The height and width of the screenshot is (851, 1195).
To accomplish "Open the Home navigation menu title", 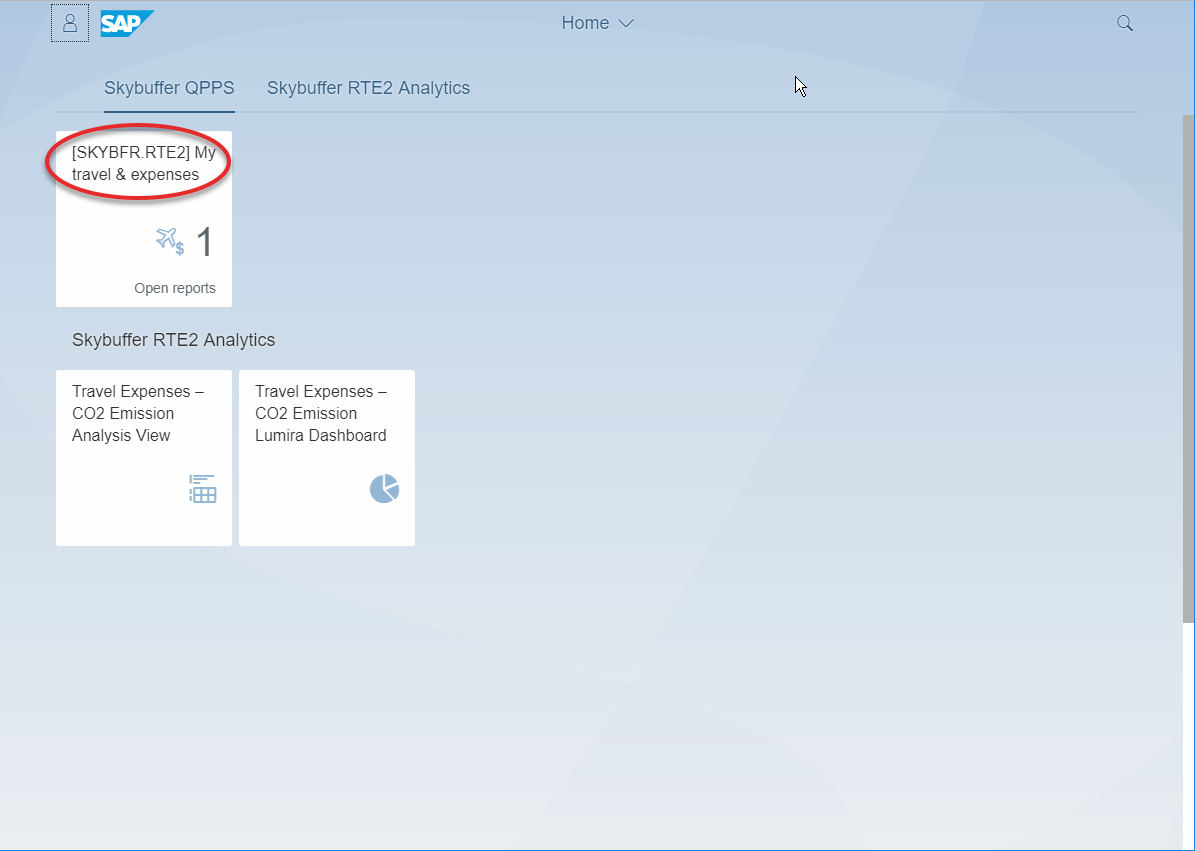I will [x=585, y=23].
